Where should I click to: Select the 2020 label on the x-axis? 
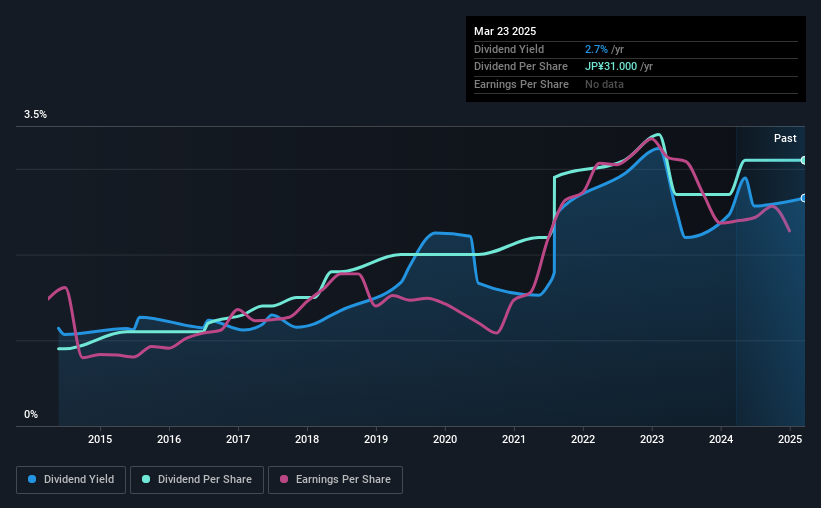(x=445, y=439)
